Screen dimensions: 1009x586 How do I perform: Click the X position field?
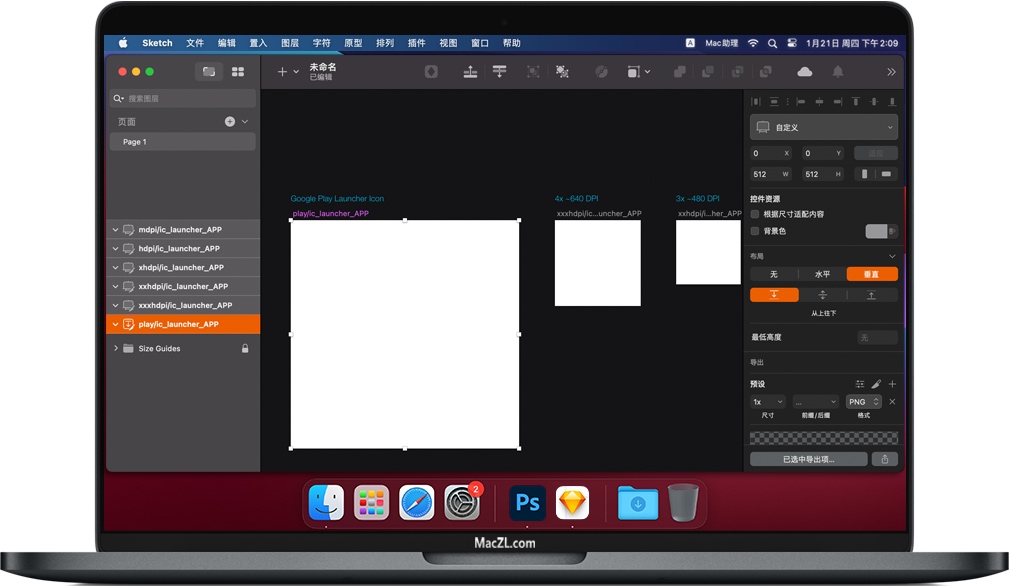click(770, 153)
